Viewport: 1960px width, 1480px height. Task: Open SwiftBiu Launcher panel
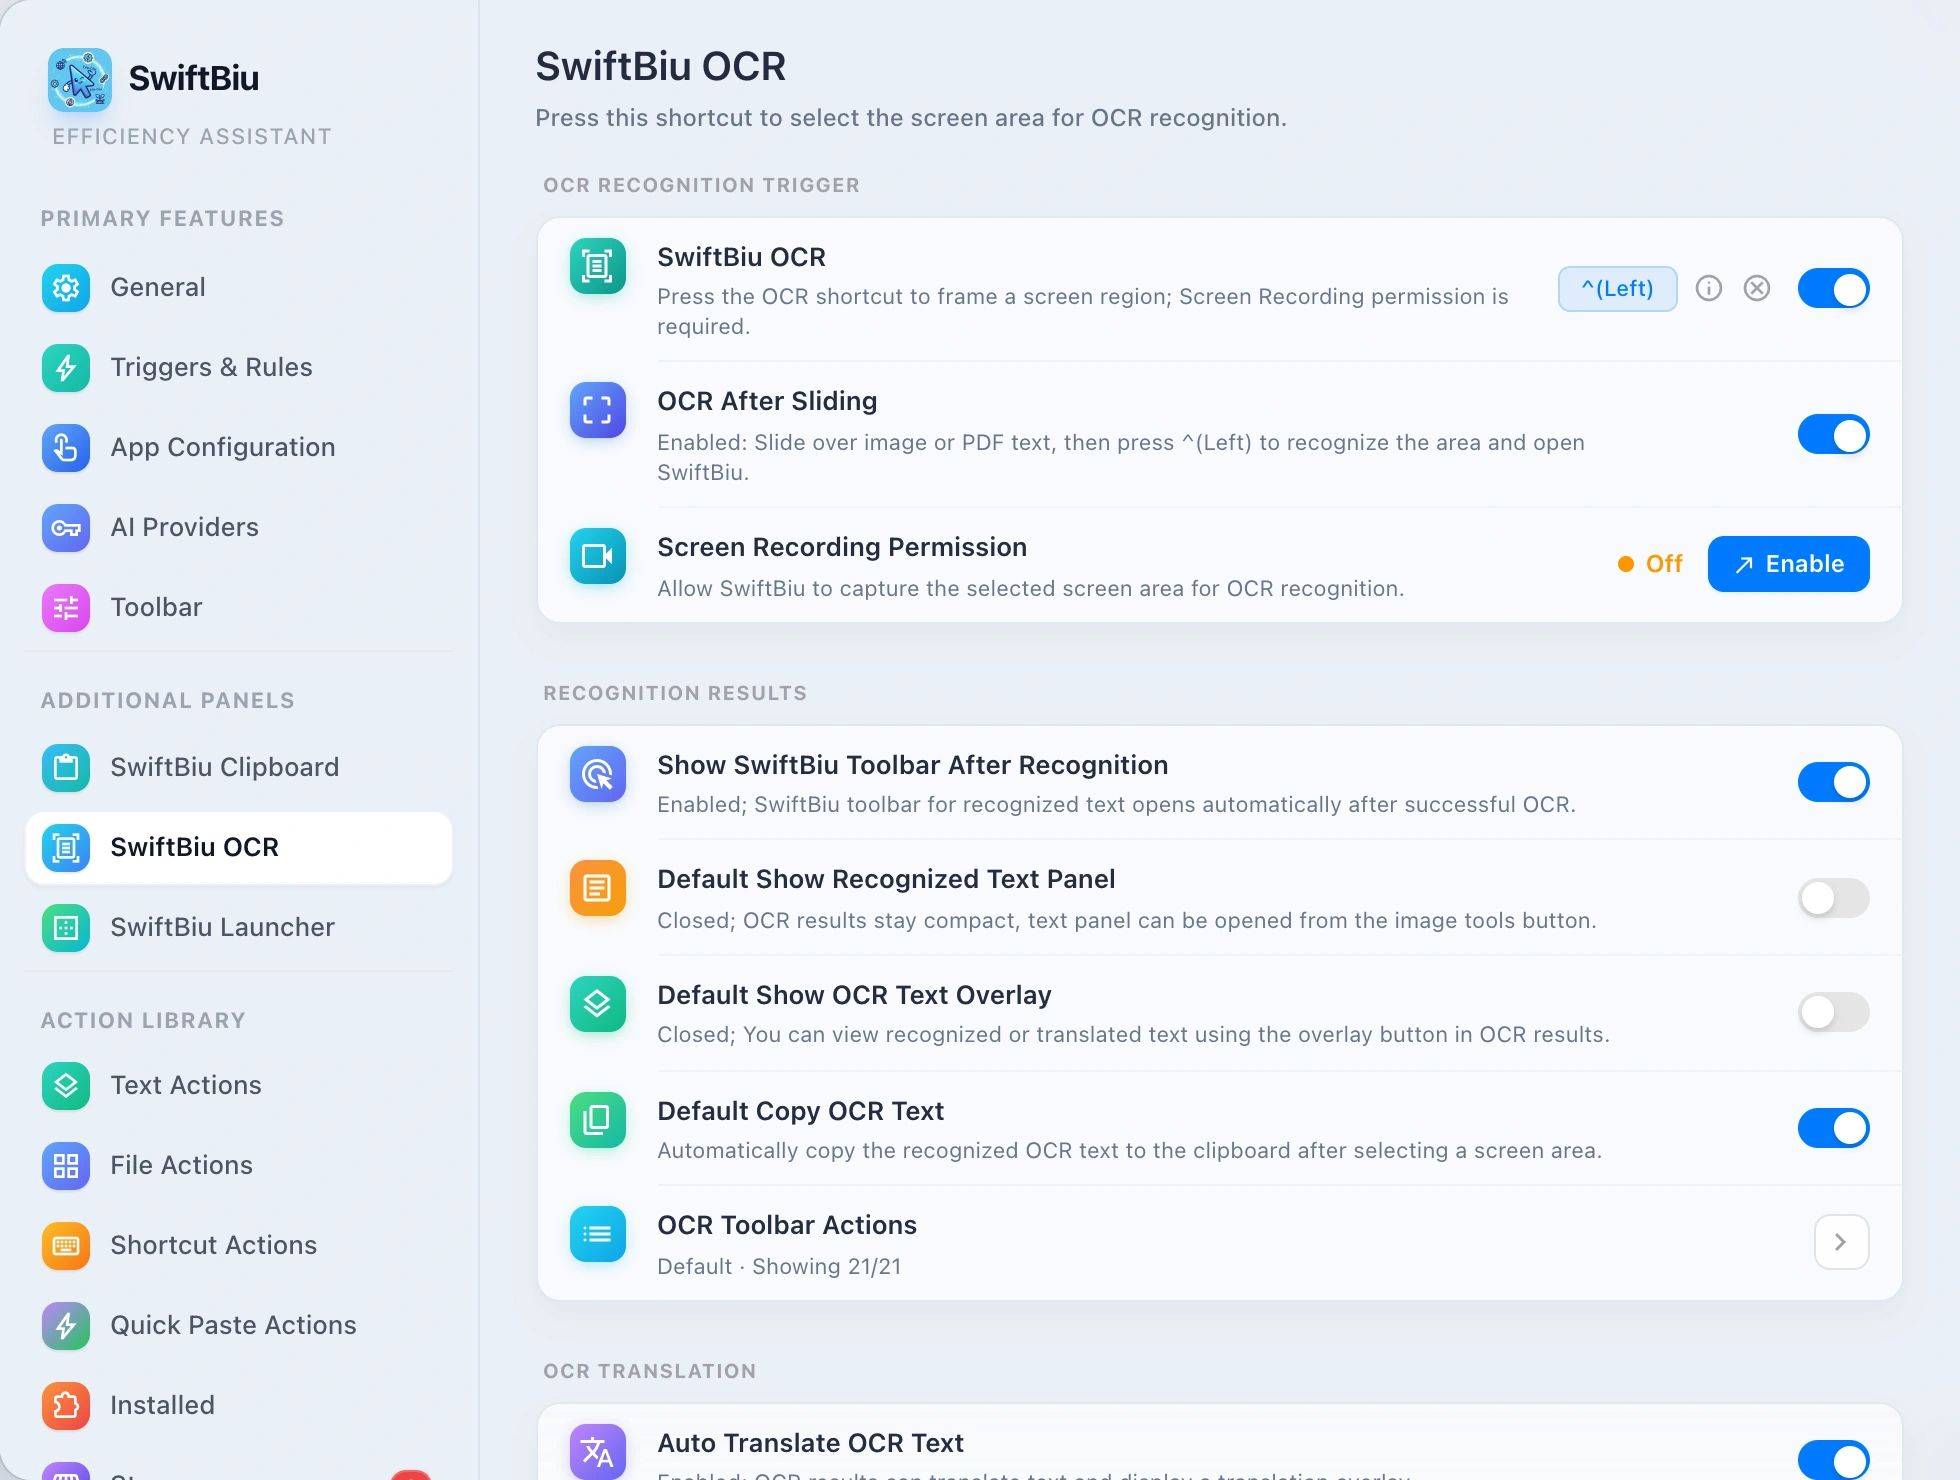point(239,928)
